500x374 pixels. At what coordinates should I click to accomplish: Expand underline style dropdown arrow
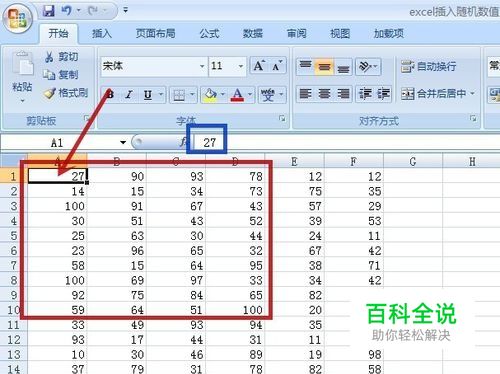(161, 95)
